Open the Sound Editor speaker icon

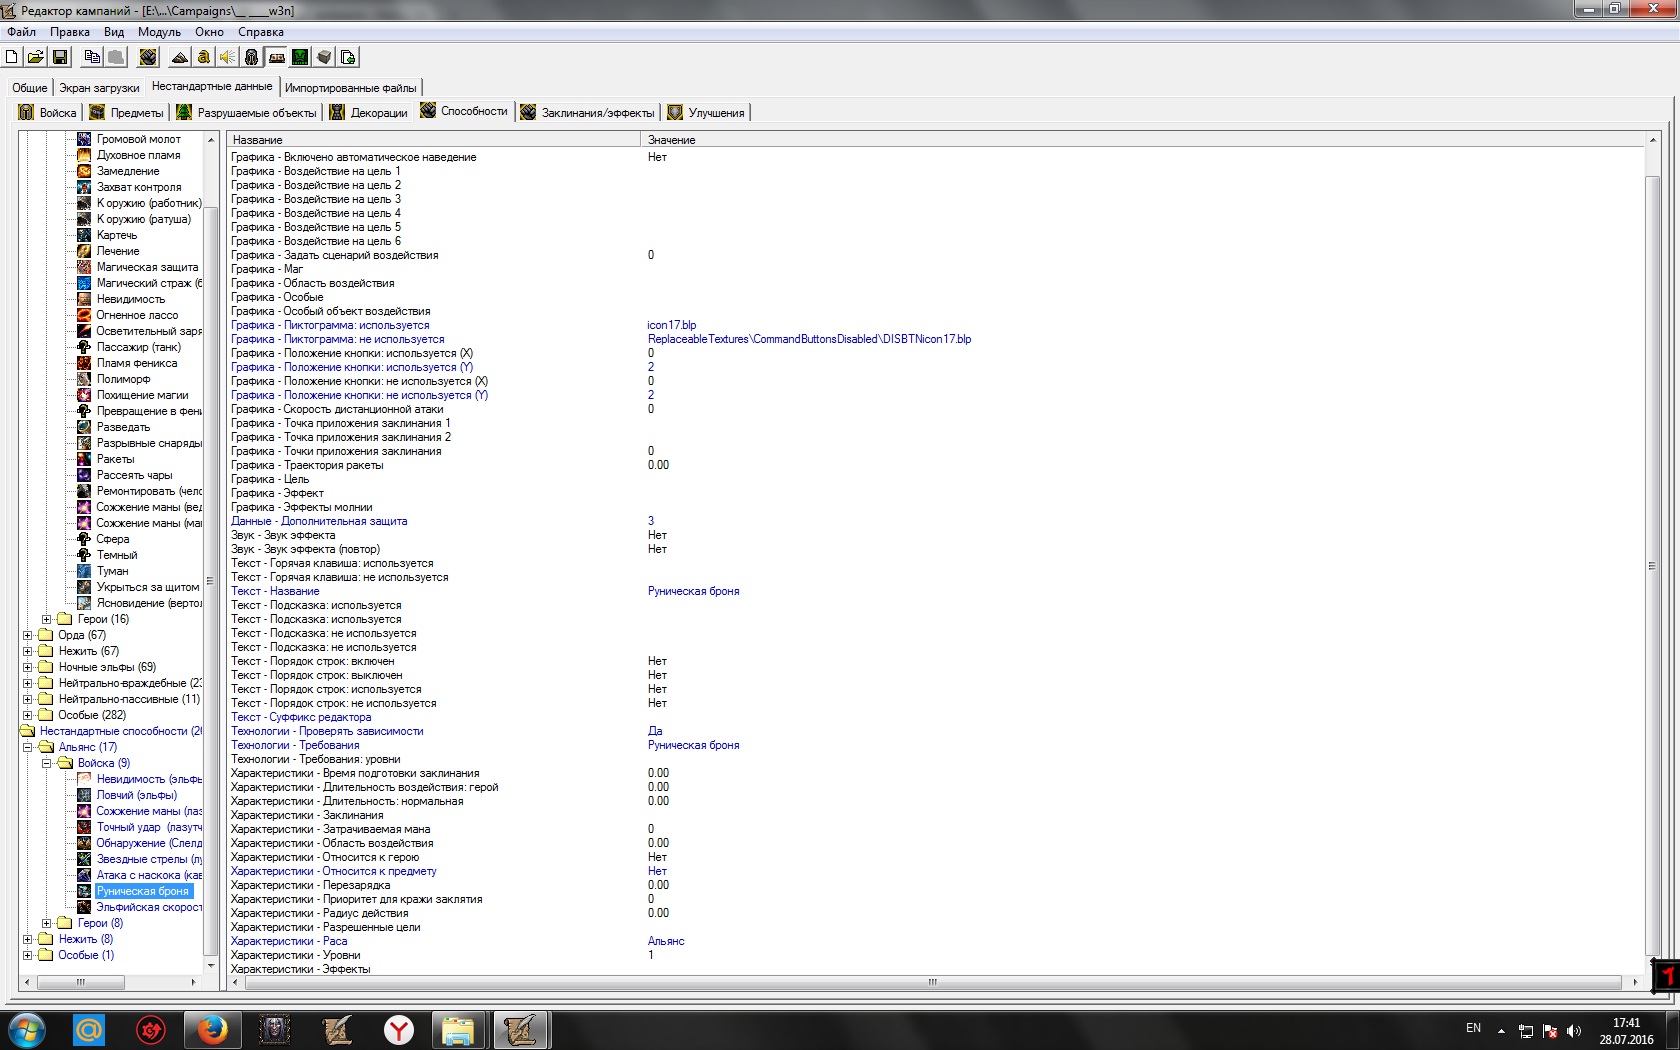[x=228, y=57]
